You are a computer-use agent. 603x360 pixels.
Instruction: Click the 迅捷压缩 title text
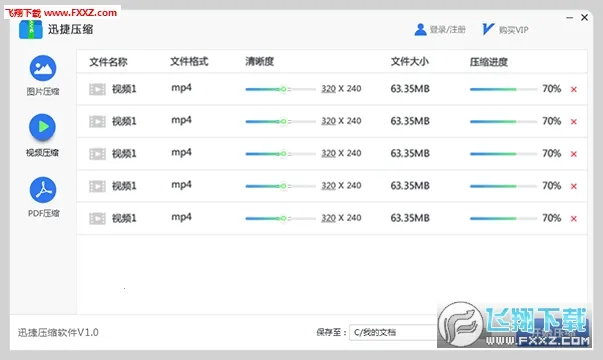click(x=71, y=30)
